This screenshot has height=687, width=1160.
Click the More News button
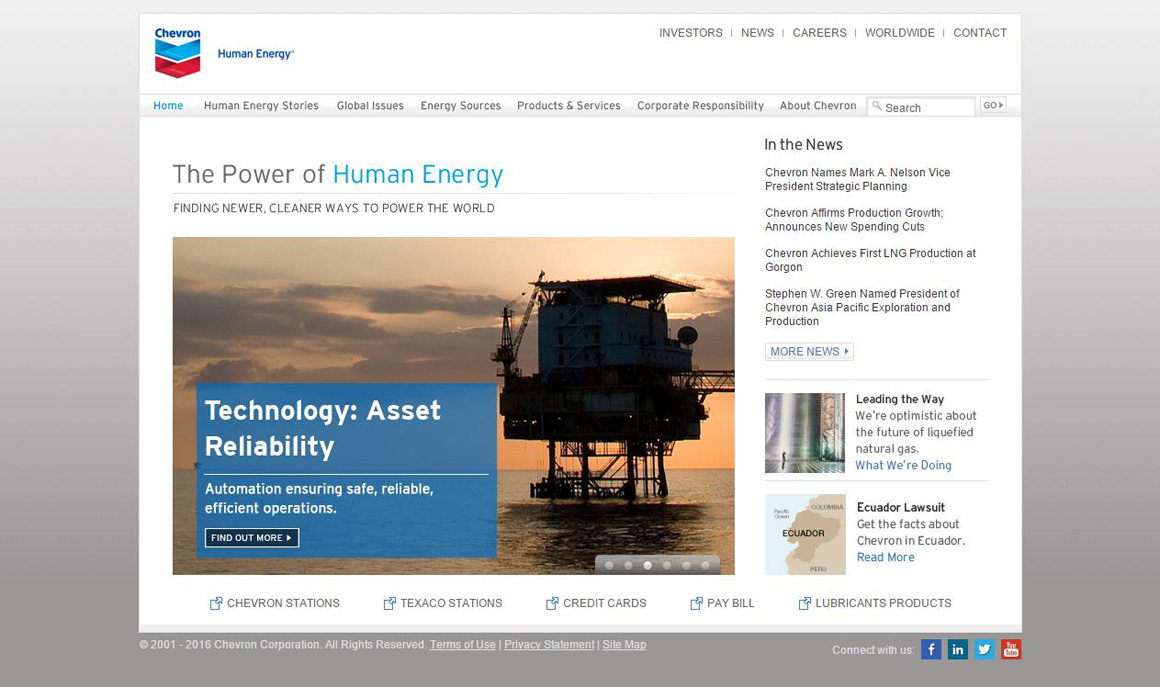[809, 352]
